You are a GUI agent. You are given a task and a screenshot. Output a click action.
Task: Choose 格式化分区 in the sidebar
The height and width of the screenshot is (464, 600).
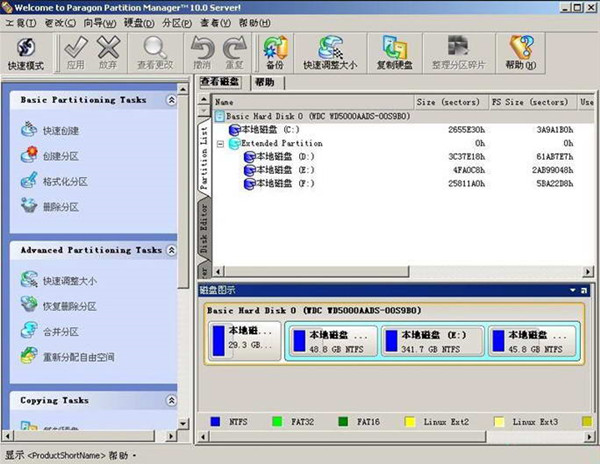65,181
